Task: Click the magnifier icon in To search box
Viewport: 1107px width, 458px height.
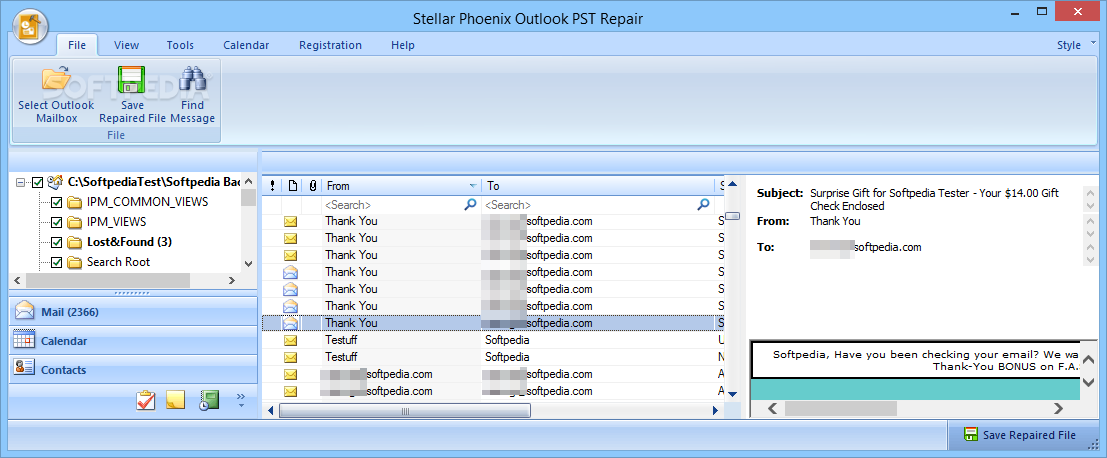Action: tap(703, 205)
